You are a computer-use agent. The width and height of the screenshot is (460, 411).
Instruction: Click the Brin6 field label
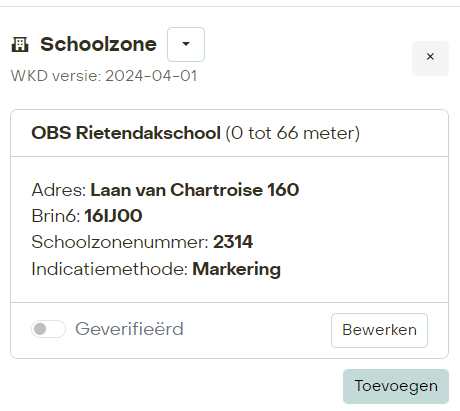pos(56,216)
